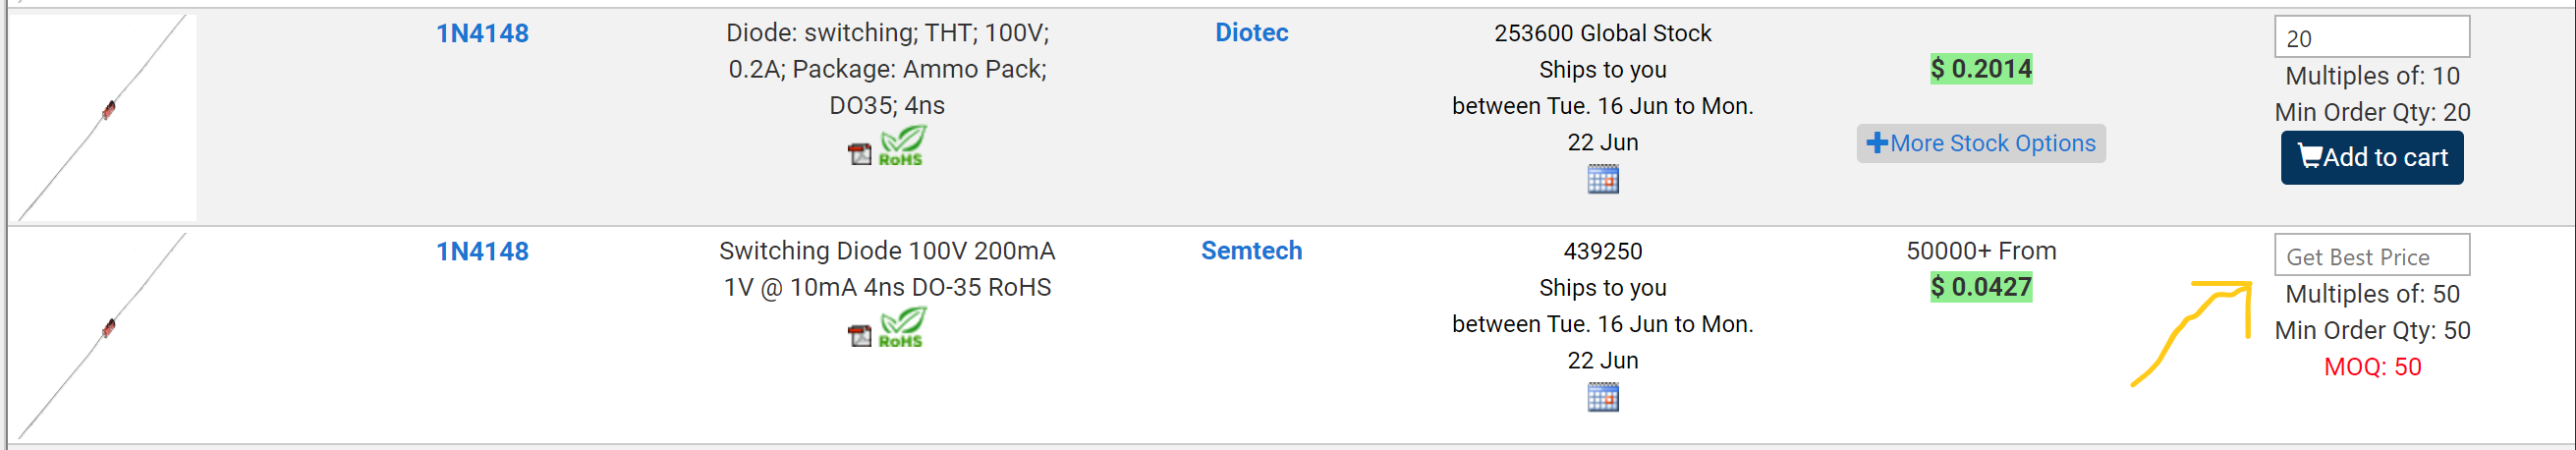Open the delivery calendar icon in Semtech row
The height and width of the screenshot is (450, 2576).
1602,398
